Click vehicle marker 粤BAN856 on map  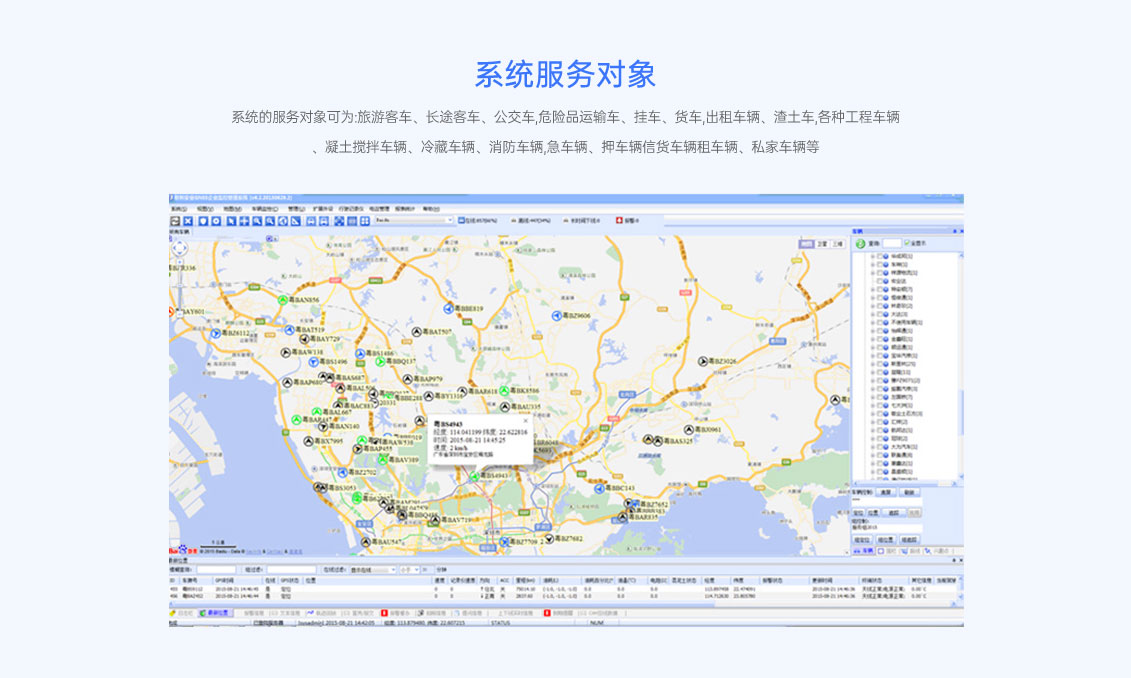click(x=283, y=299)
